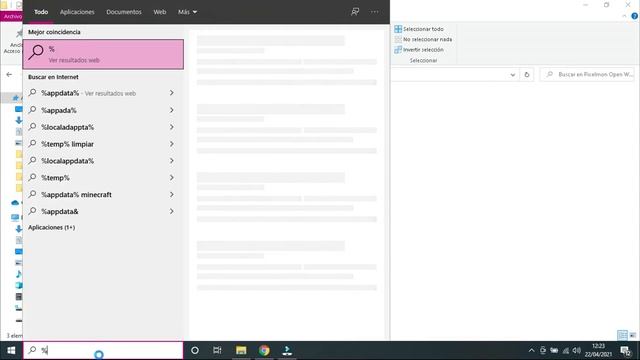This screenshot has height=360, width=640.
Task: Switch to the Aplicaciones search tab
Action: [x=77, y=12]
